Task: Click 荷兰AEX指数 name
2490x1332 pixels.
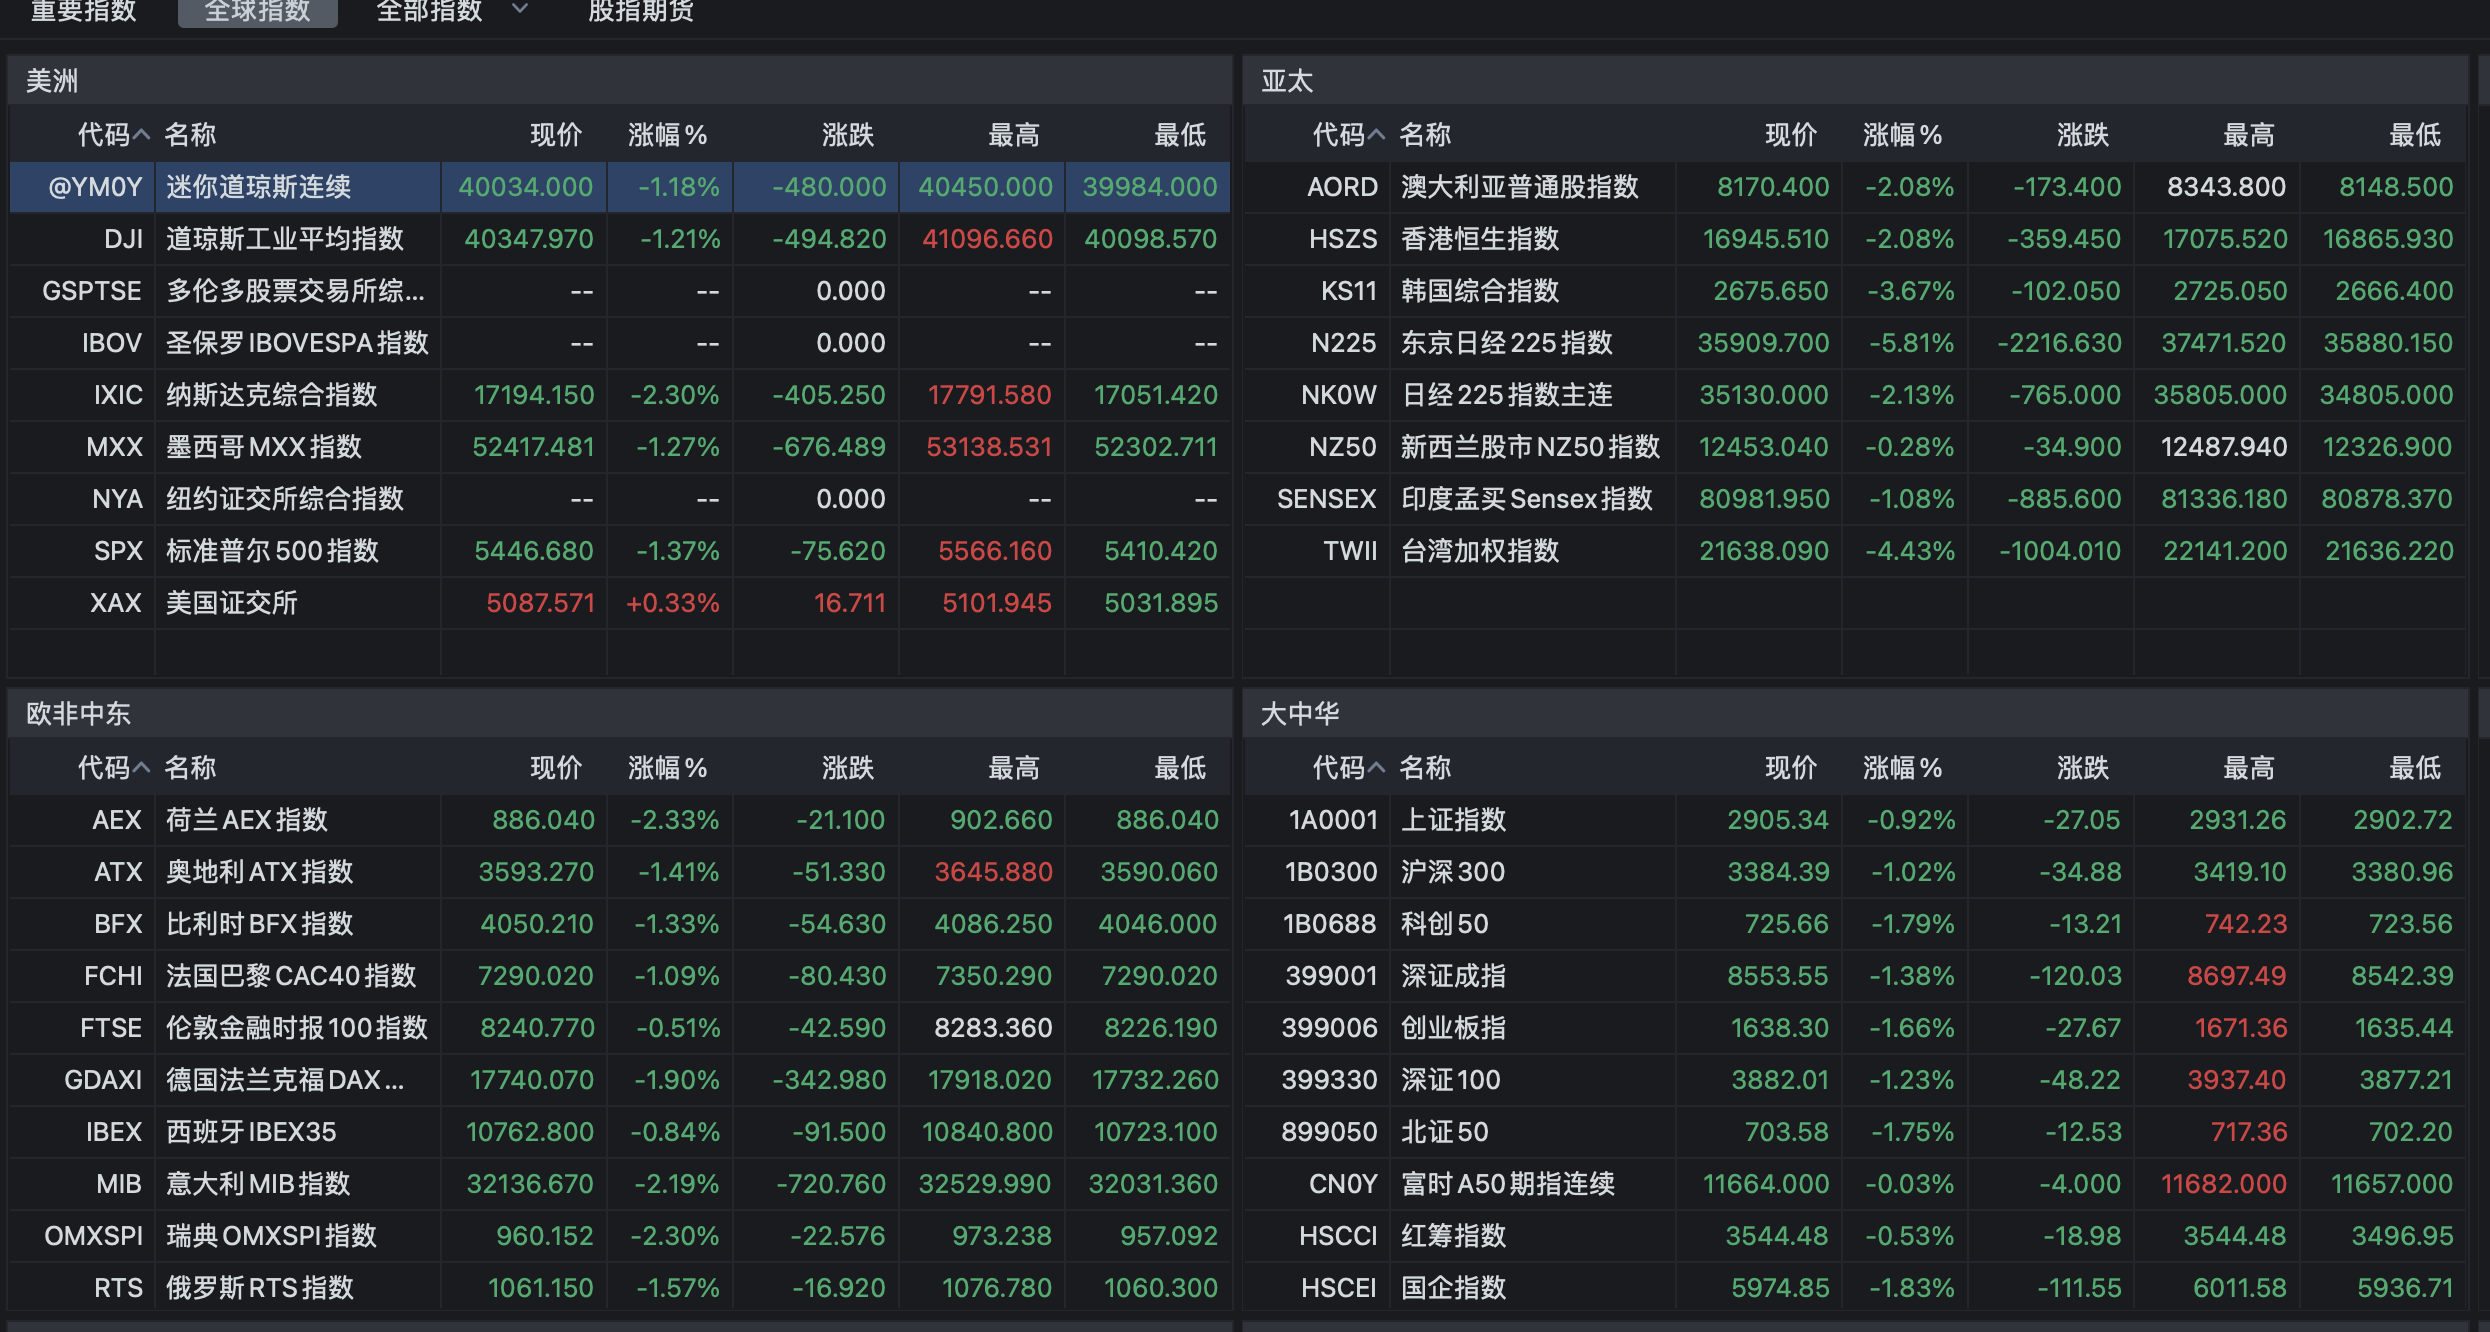Action: pyautogui.click(x=247, y=820)
